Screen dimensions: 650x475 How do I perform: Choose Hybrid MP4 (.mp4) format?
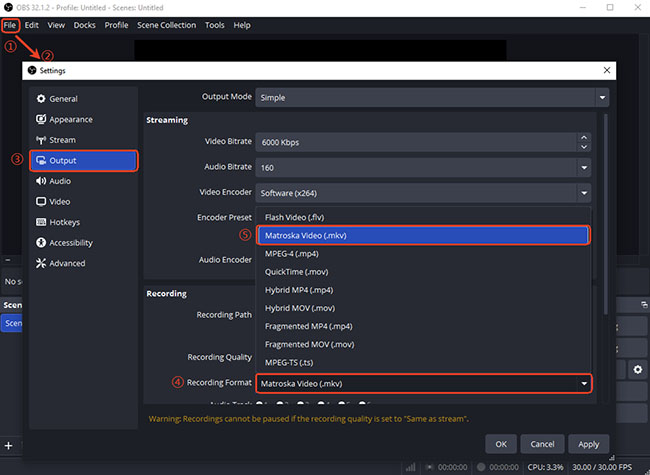(x=423, y=290)
